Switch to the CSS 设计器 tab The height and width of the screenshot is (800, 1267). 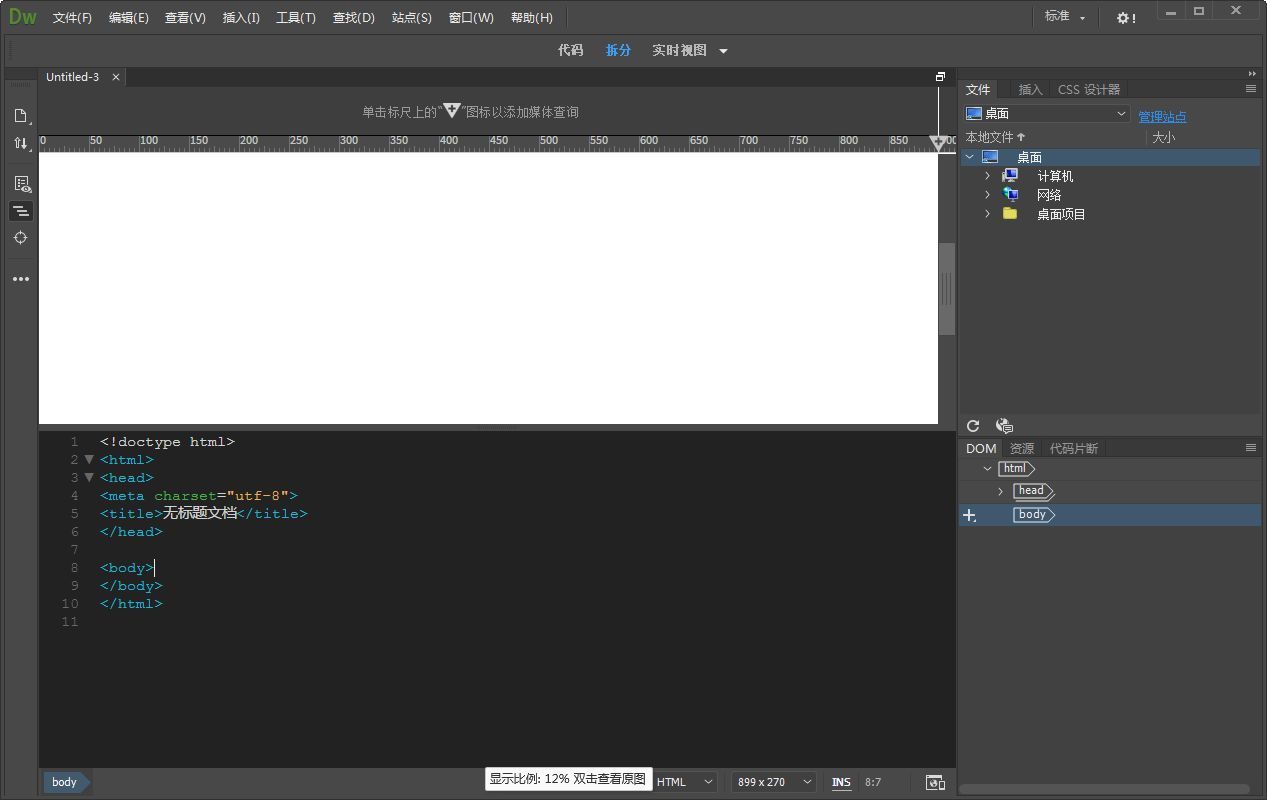pyautogui.click(x=1088, y=89)
